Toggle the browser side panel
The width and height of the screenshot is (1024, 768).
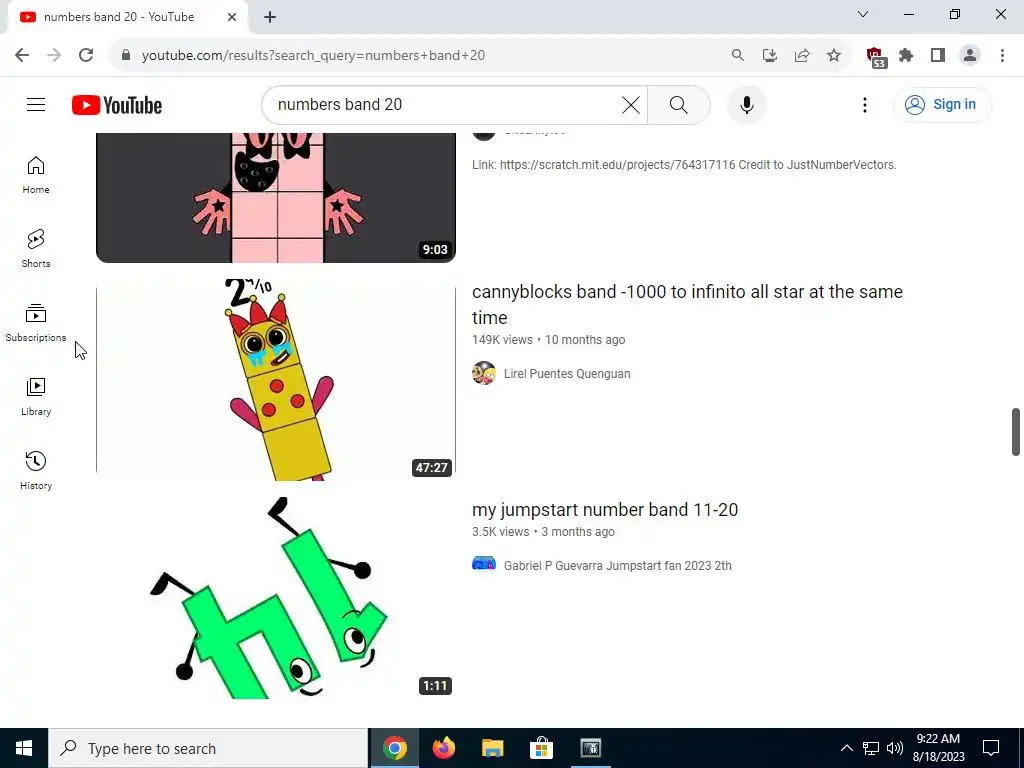click(938, 56)
